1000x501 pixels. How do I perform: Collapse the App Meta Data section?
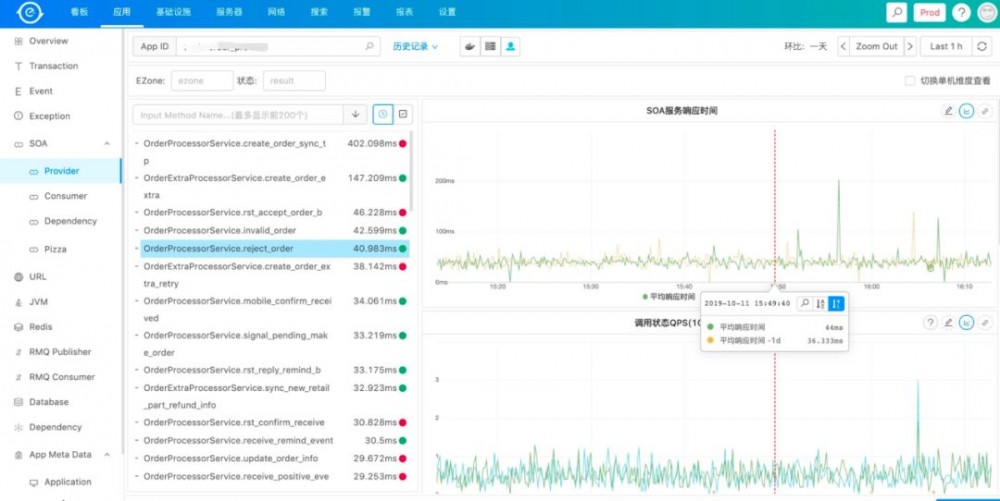tap(107, 454)
